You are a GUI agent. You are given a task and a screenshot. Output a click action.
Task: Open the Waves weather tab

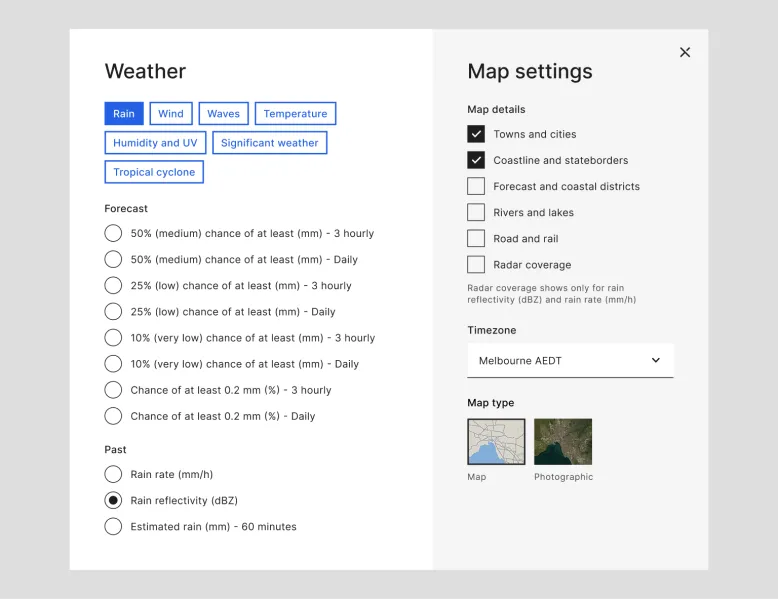[x=223, y=114]
